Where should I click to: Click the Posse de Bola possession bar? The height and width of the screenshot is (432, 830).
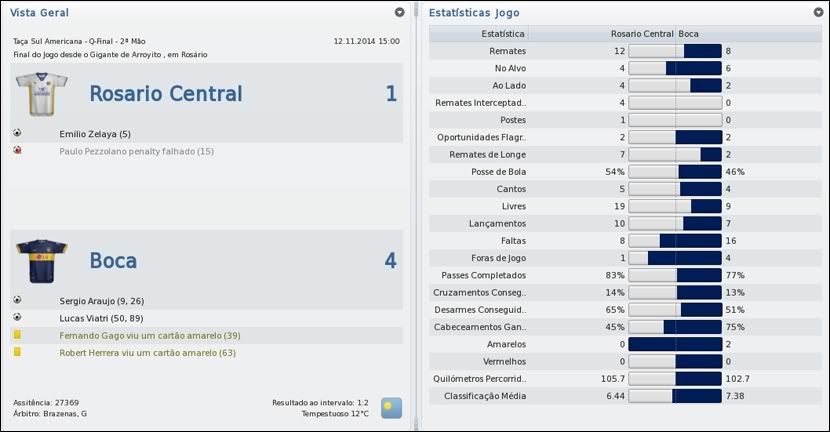[x=675, y=172]
